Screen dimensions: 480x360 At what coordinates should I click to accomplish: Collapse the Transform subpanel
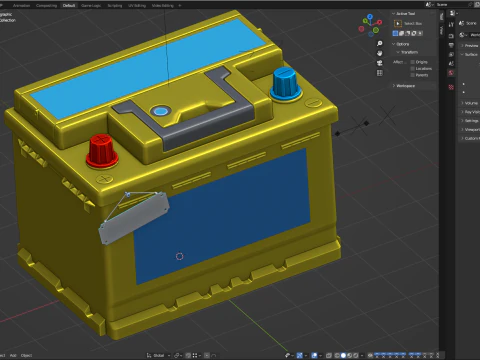point(398,52)
